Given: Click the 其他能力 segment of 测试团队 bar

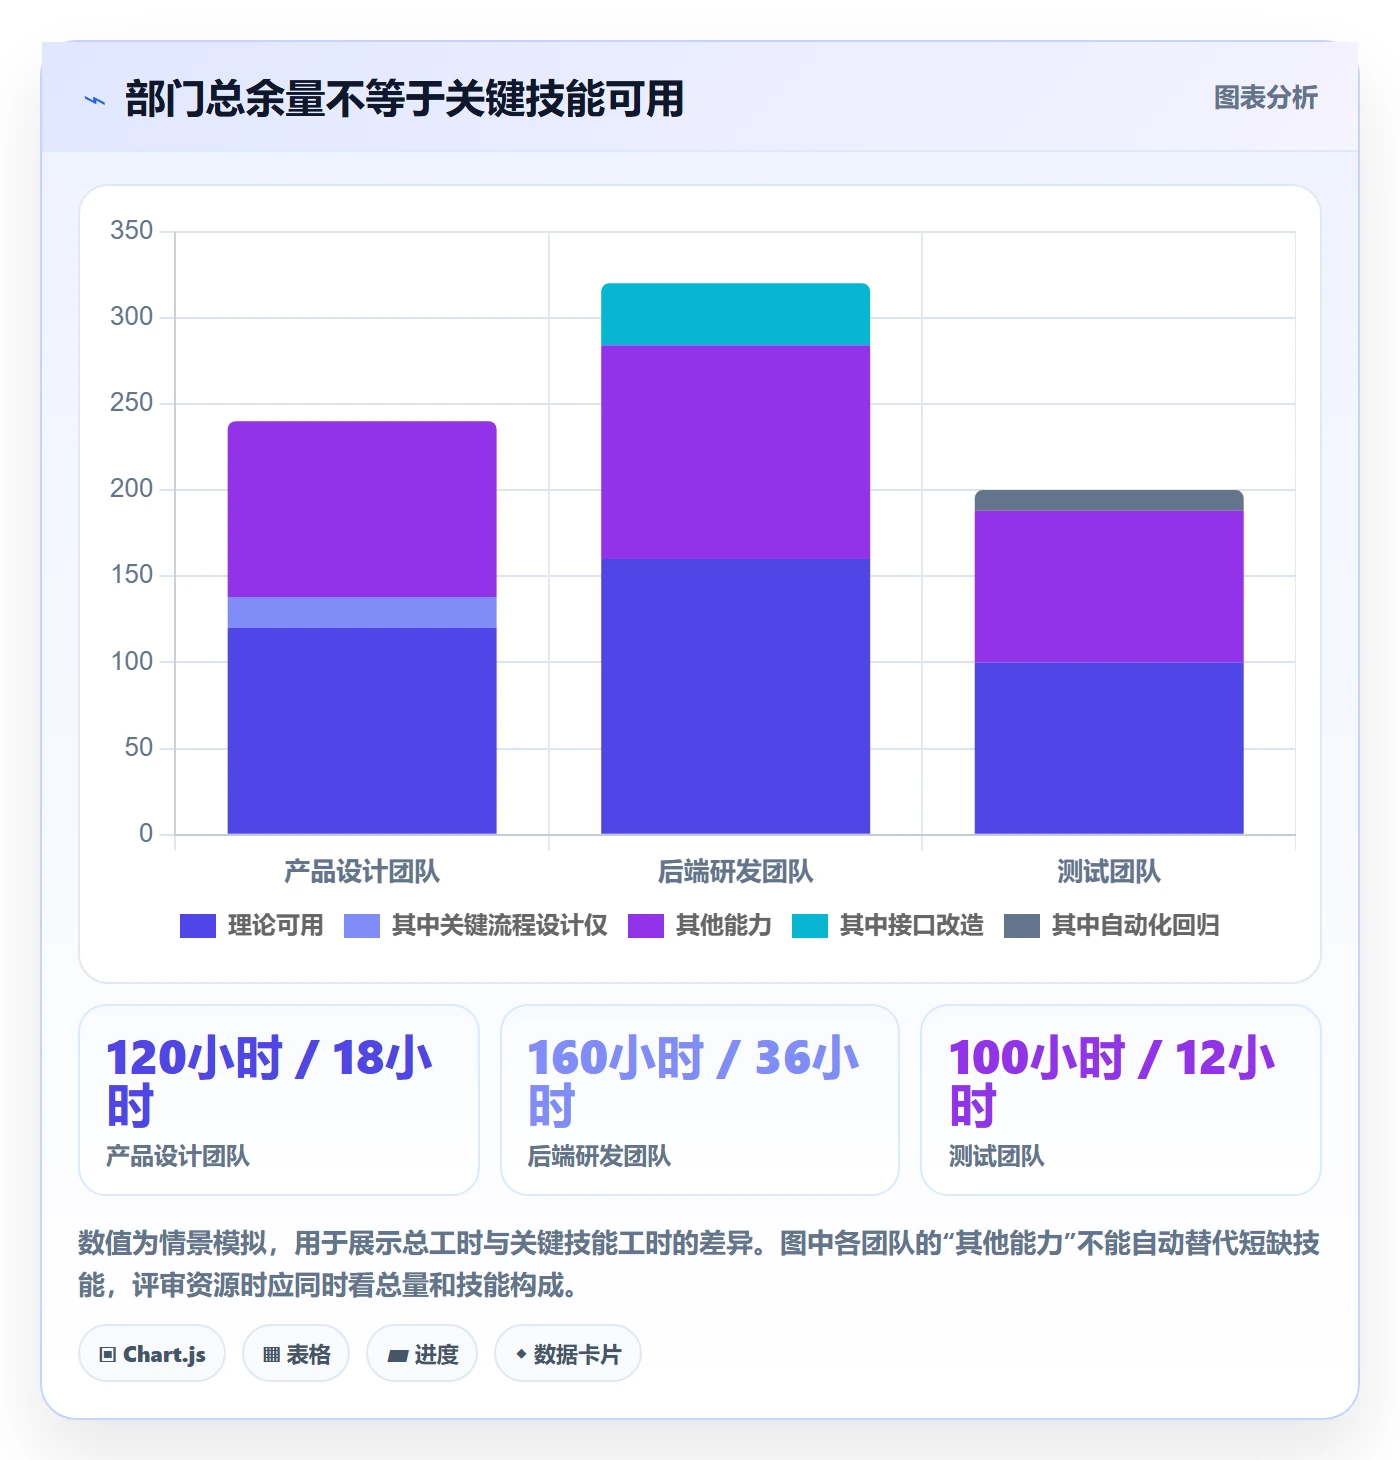Looking at the screenshot, I should pos(1109,586).
